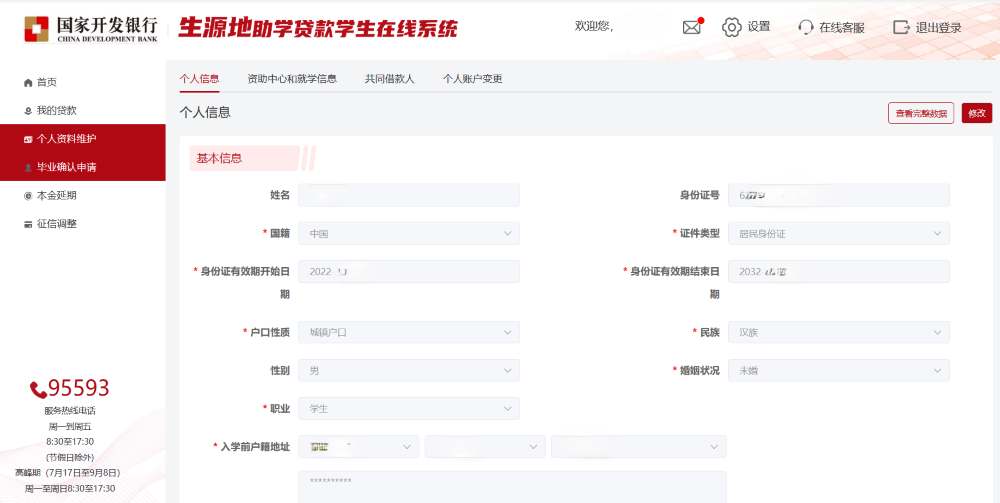This screenshot has height=503, width=1000.
Task: Click the 姓名 input field
Action: click(x=408, y=195)
